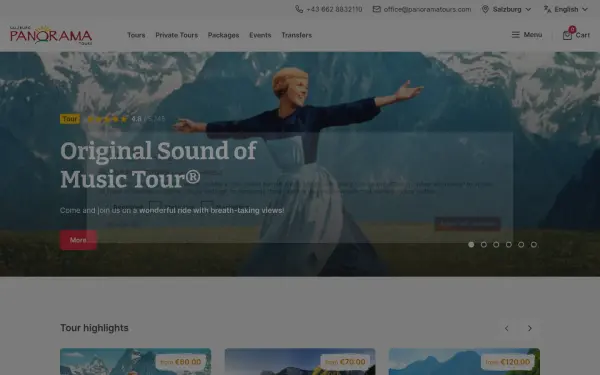The image size is (600, 375).
Task: Click the red More button on the hero
Action: tap(78, 240)
